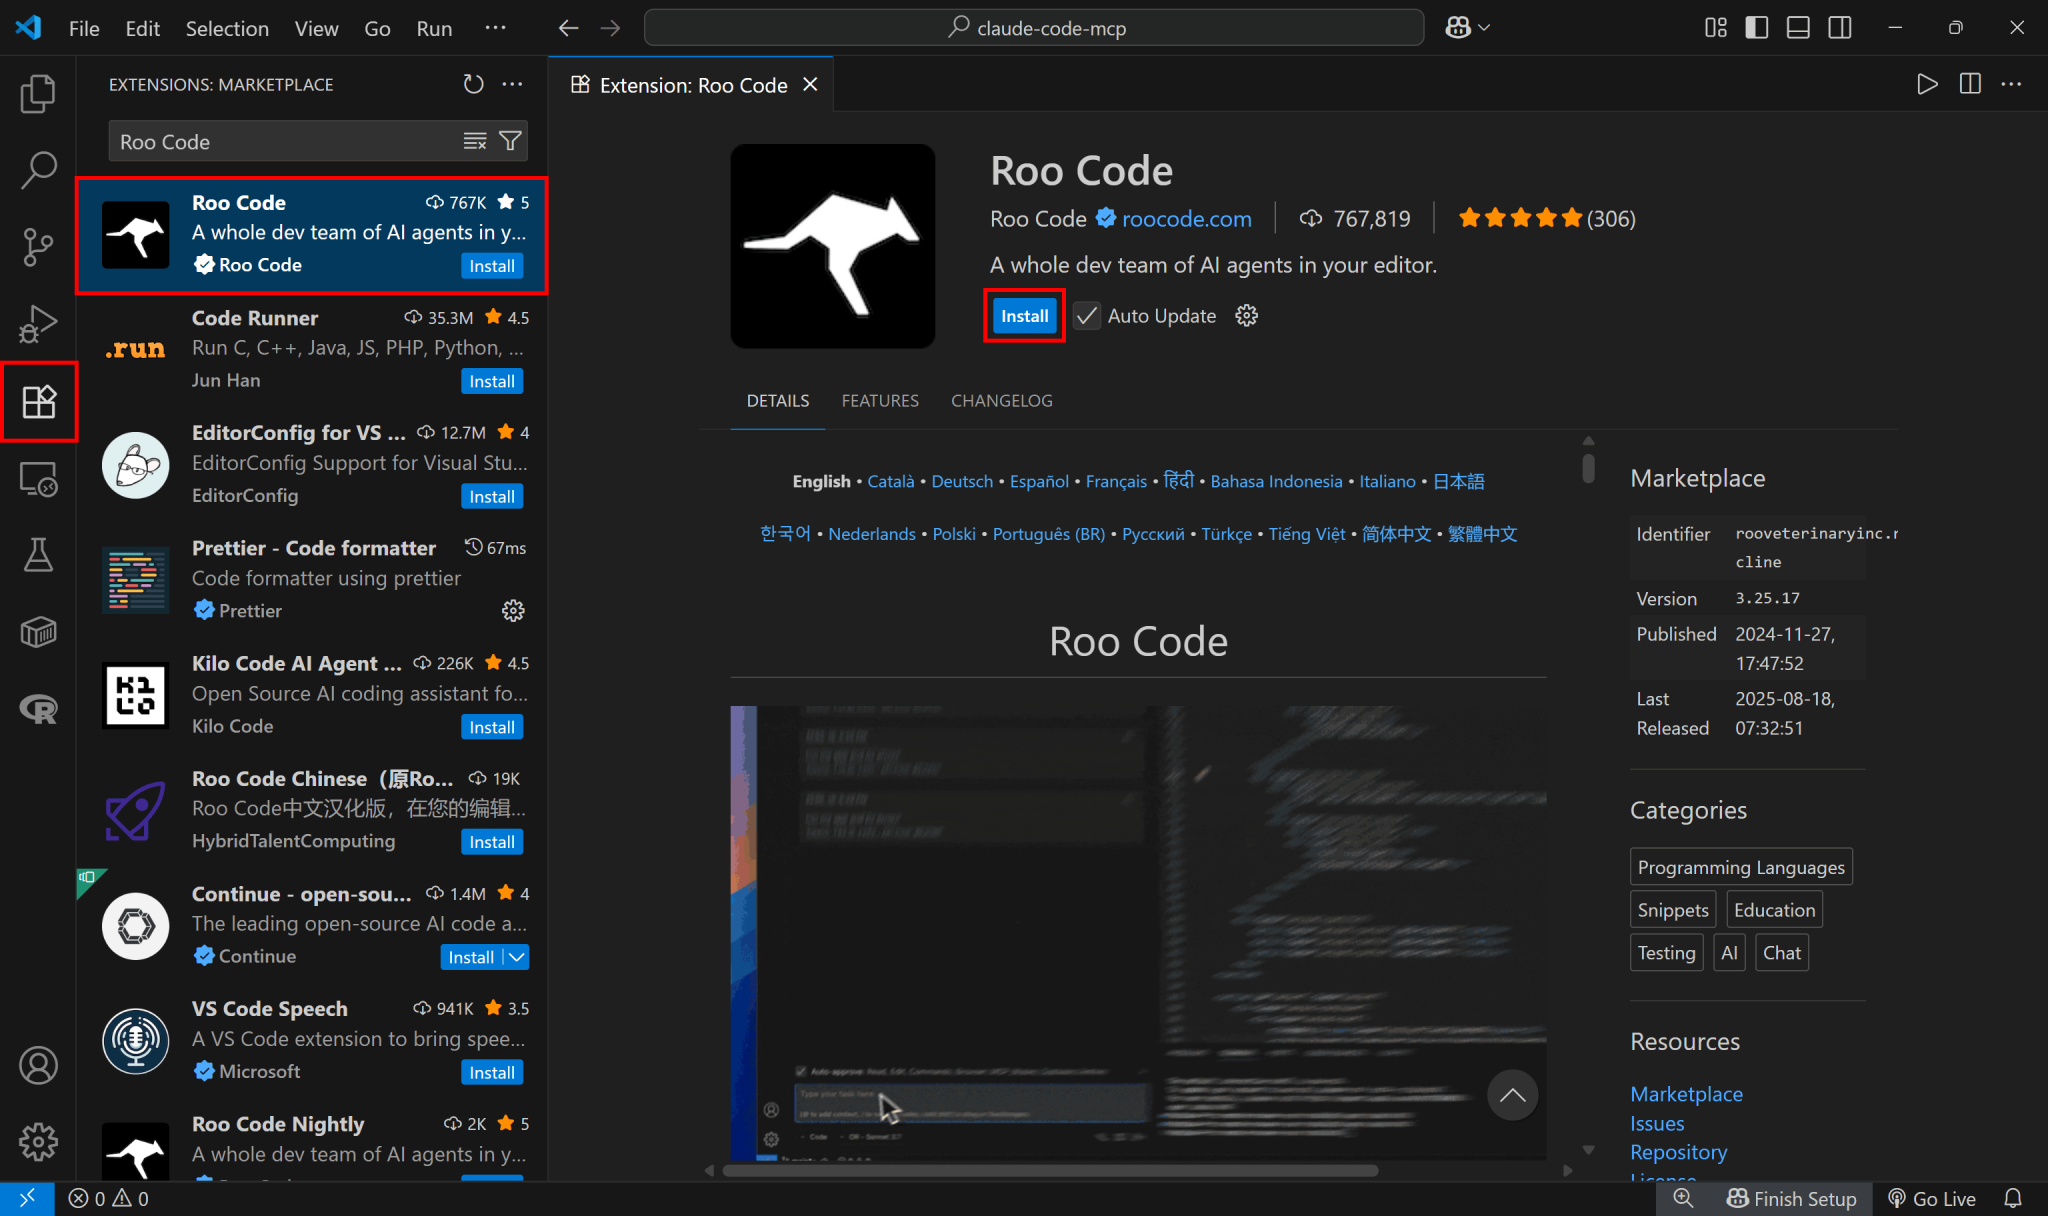This screenshot has height=1216, width=2048.
Task: Expand the Continue extension Install dropdown
Action: [515, 957]
